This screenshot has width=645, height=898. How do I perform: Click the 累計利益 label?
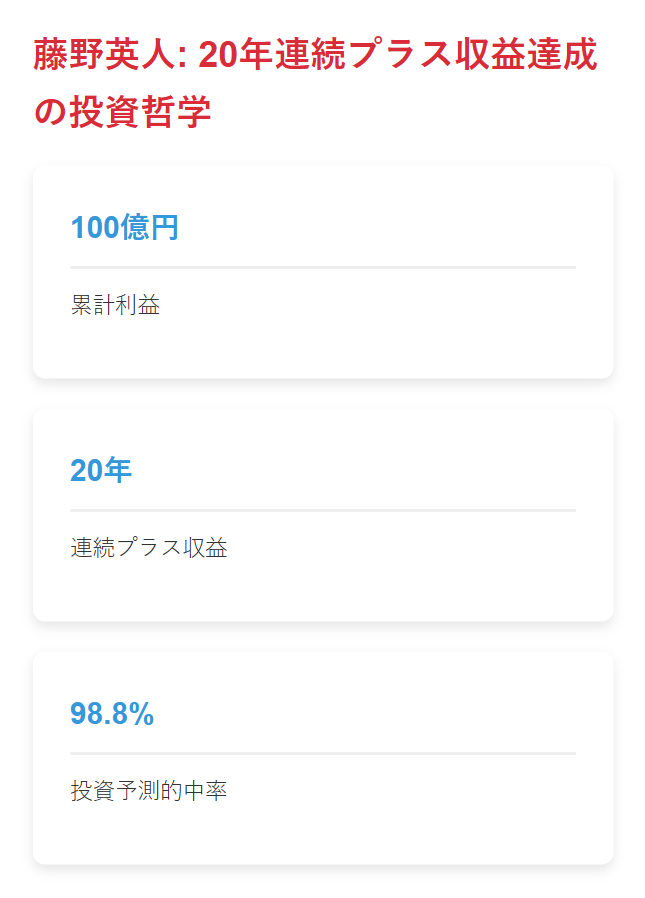pyautogui.click(x=115, y=305)
